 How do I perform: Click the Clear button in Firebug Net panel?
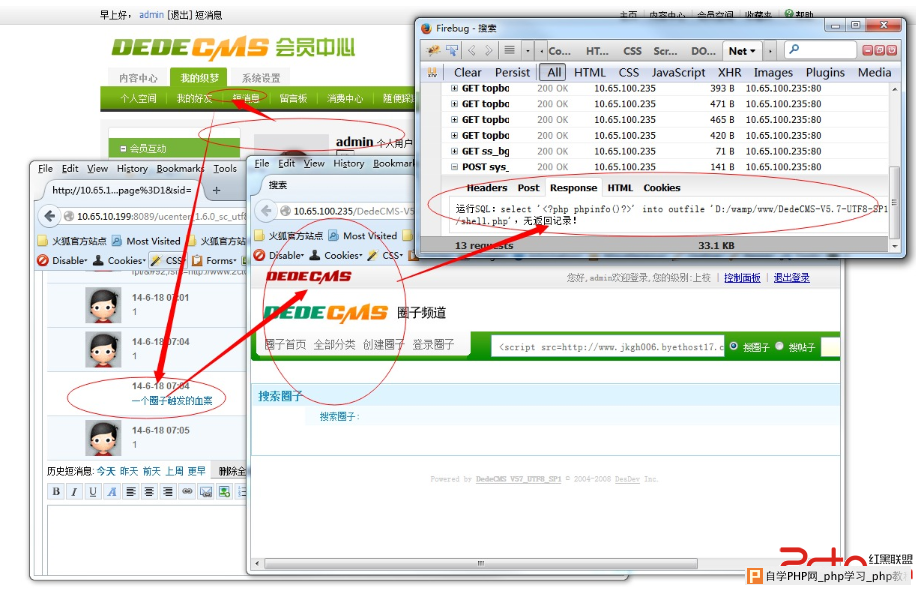(467, 72)
